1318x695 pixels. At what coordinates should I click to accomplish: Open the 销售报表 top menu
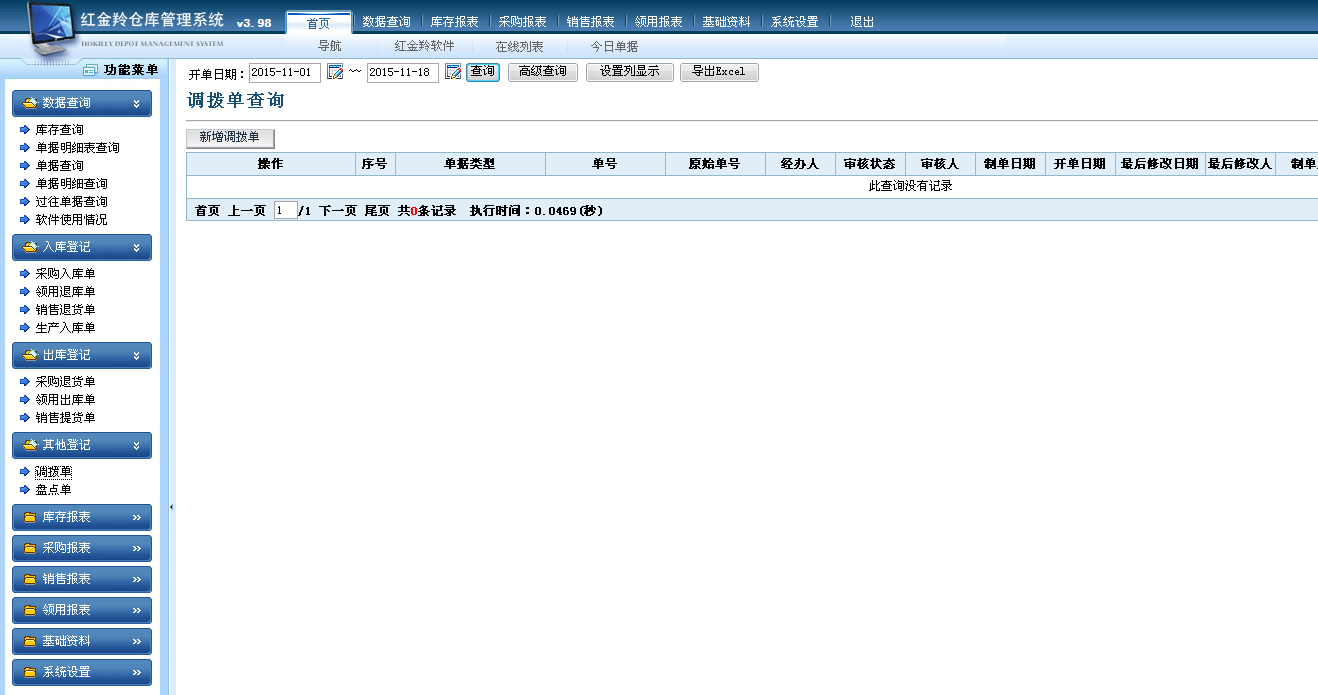[x=590, y=22]
